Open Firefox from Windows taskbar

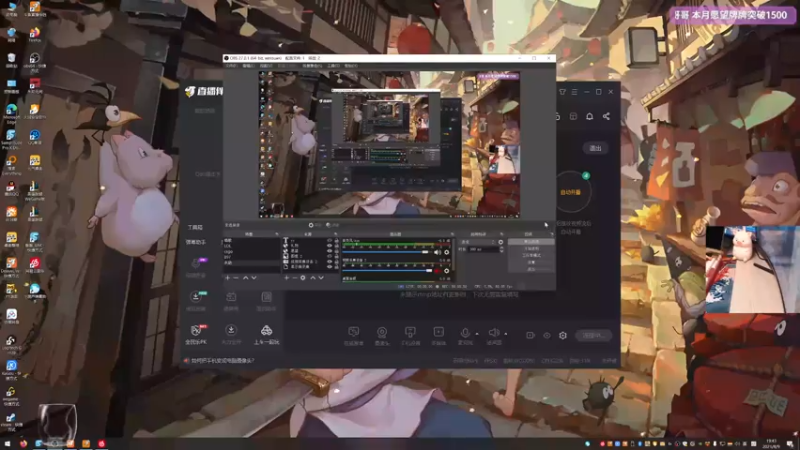pyautogui.click(x=23, y=443)
